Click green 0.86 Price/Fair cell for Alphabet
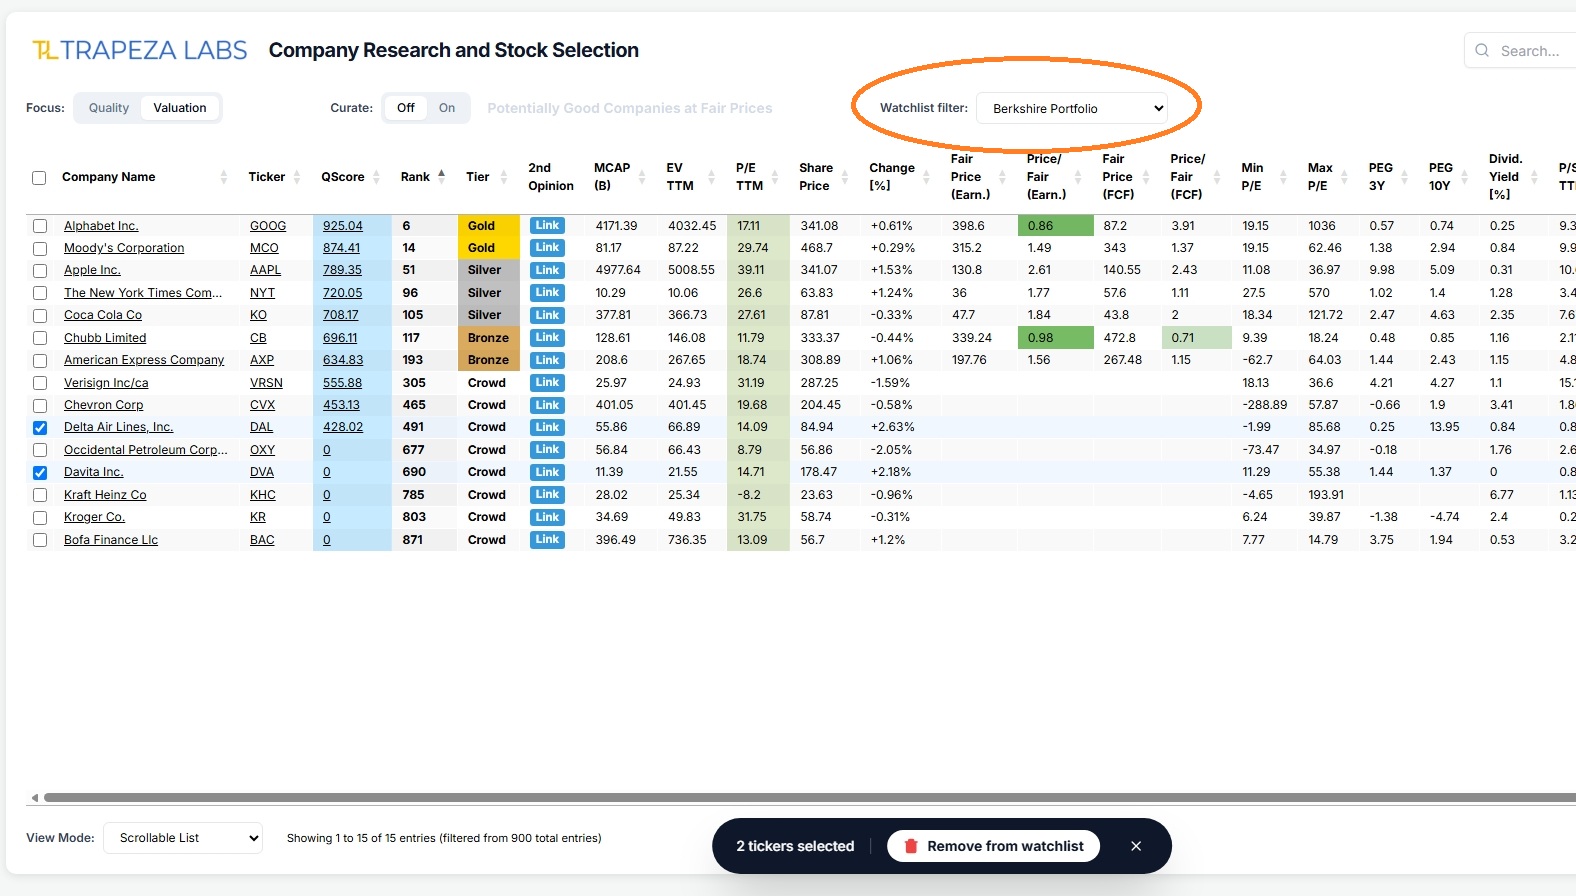This screenshot has height=896, width=1576. pyautogui.click(x=1056, y=226)
